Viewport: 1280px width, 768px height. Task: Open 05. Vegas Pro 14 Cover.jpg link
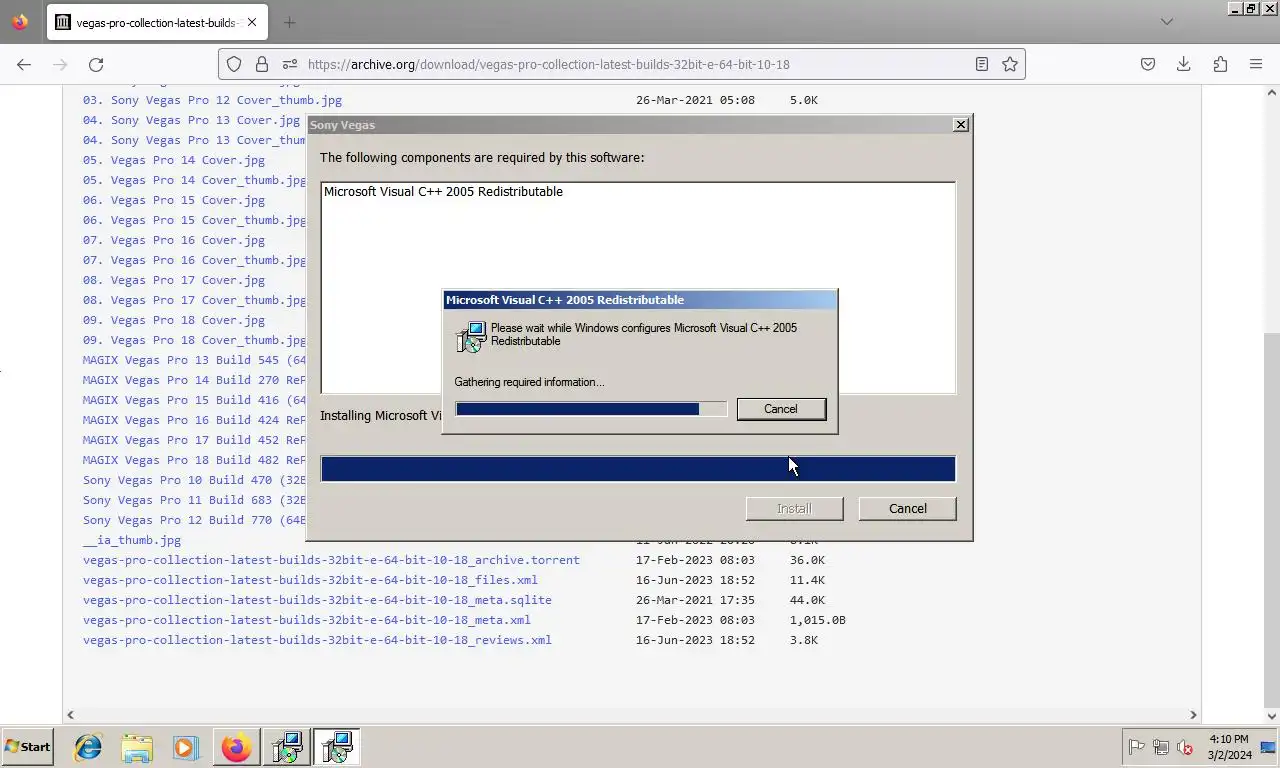[174, 160]
